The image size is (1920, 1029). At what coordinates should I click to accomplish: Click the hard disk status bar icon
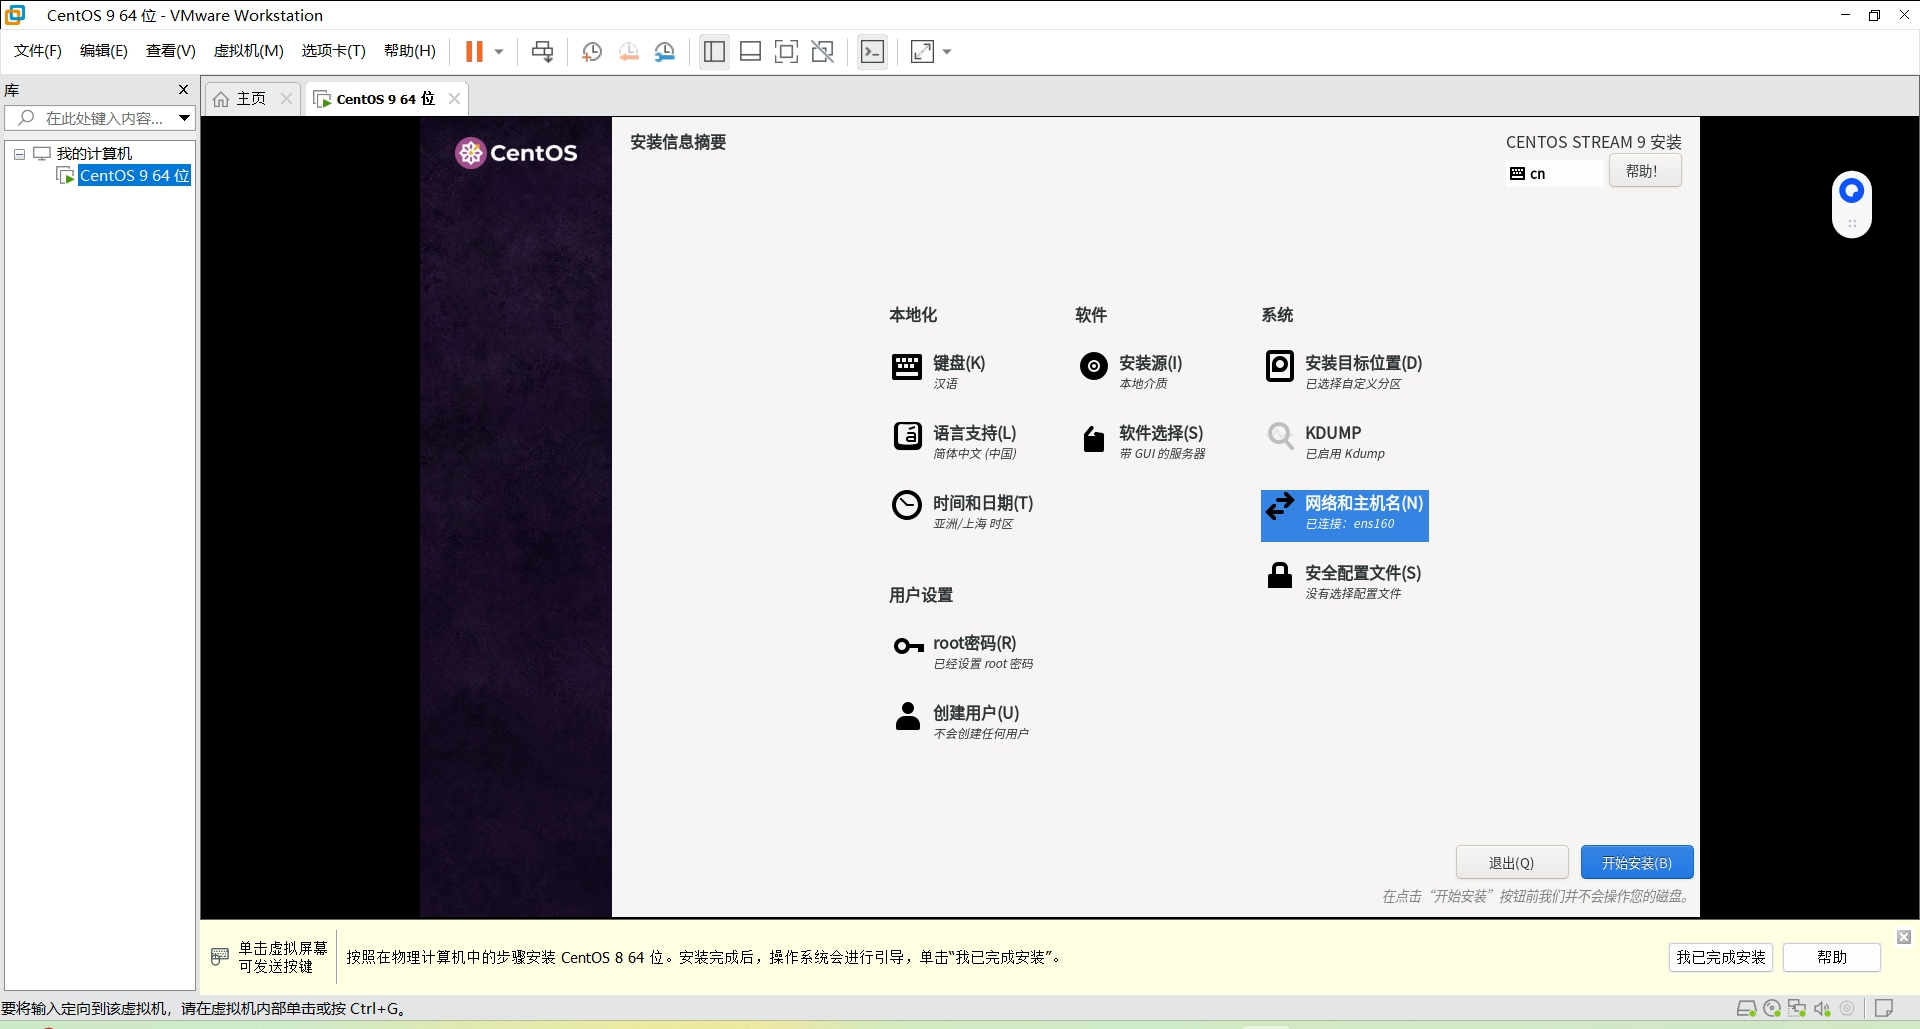click(x=1746, y=1008)
